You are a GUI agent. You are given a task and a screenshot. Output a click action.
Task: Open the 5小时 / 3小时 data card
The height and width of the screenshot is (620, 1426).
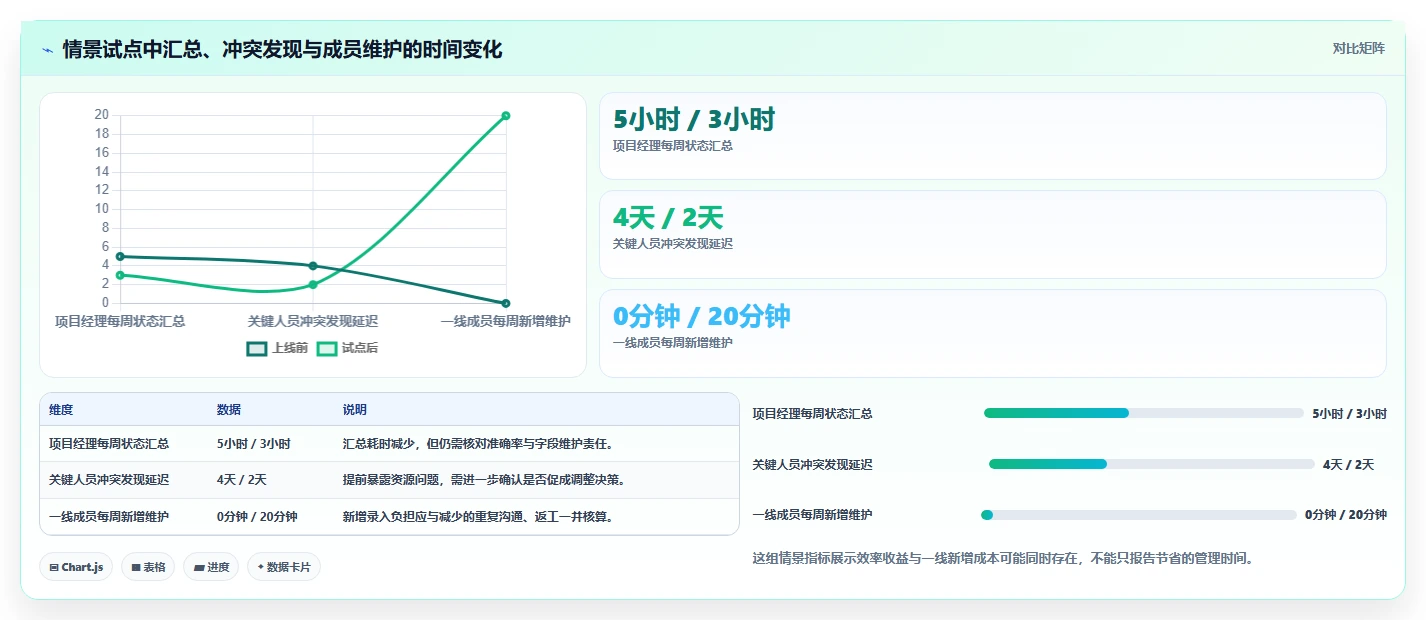(992, 136)
